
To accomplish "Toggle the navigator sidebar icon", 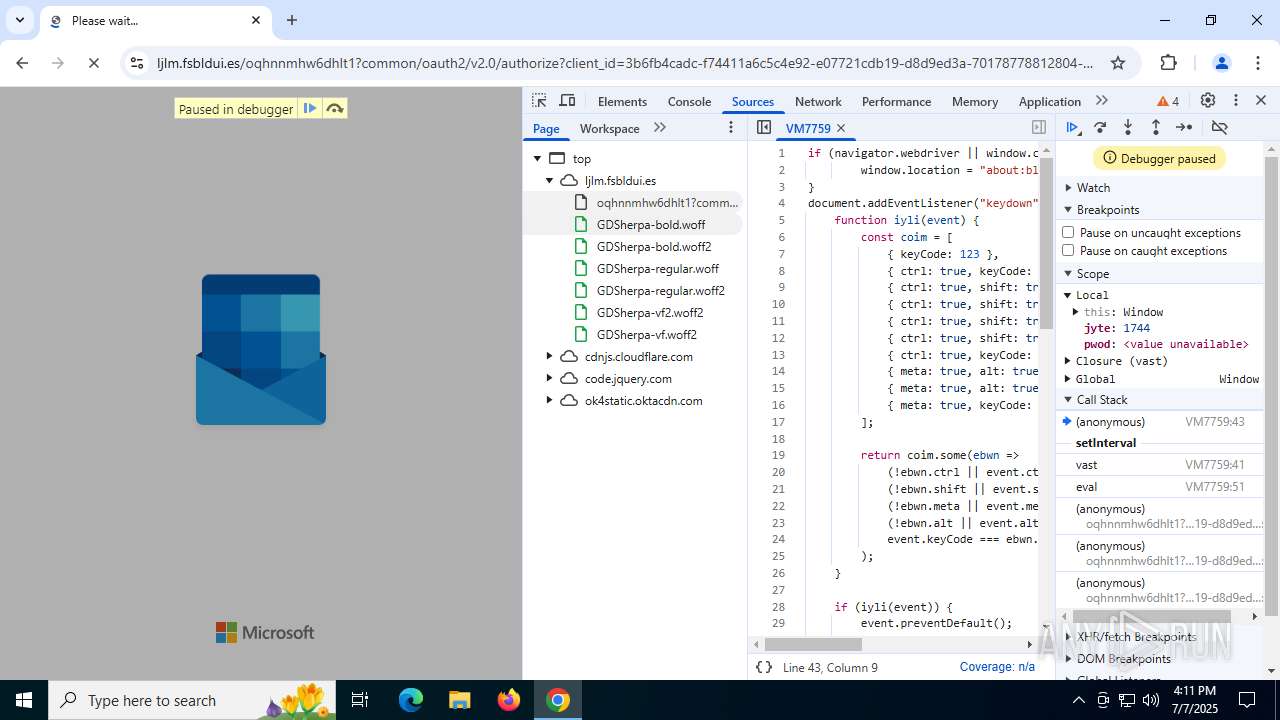I will click(x=764, y=127).
